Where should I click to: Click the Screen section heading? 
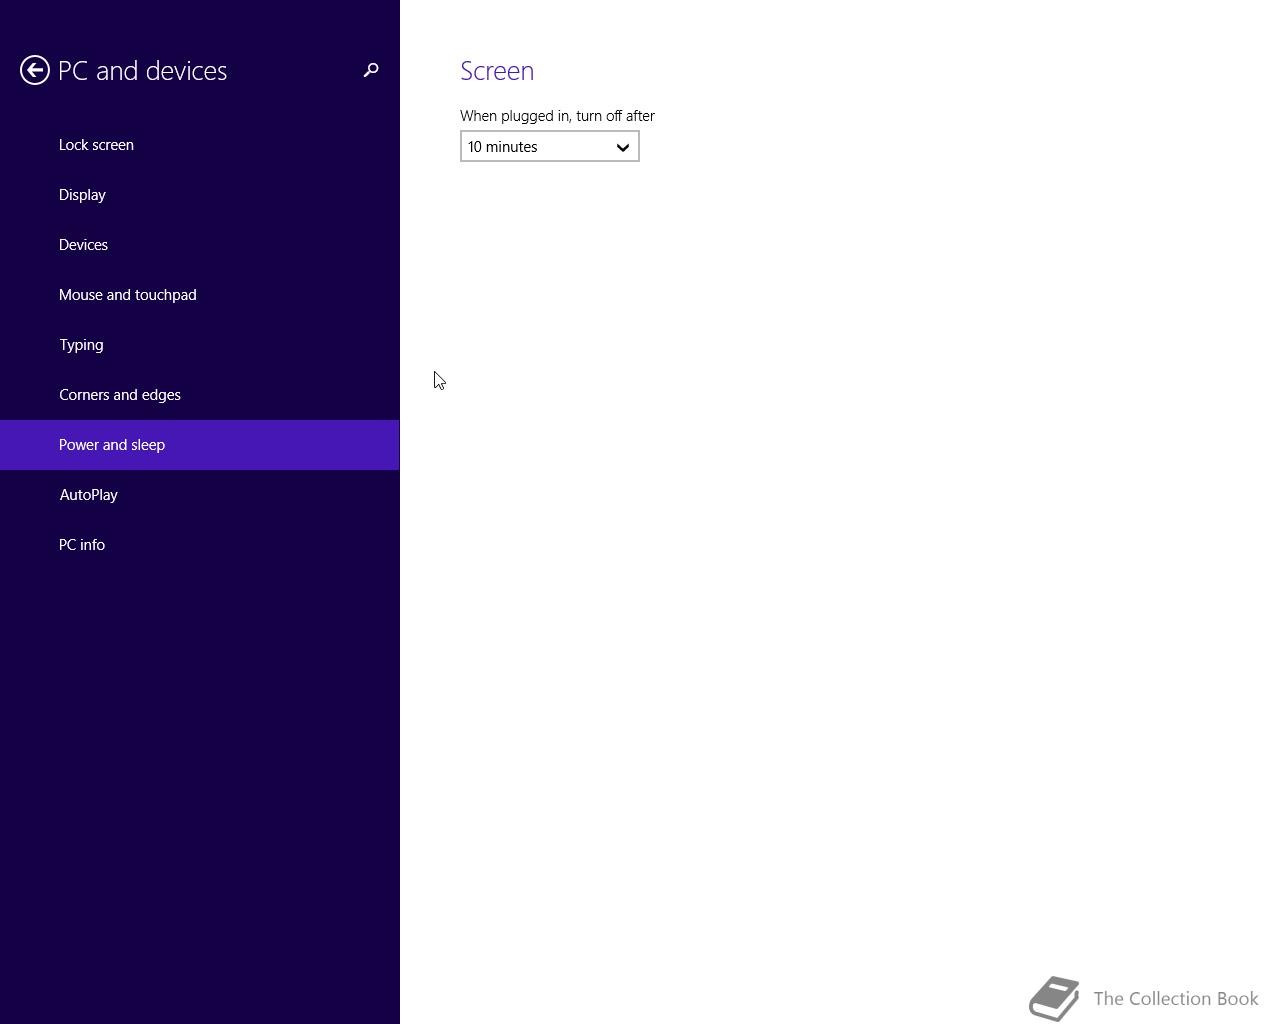(497, 71)
